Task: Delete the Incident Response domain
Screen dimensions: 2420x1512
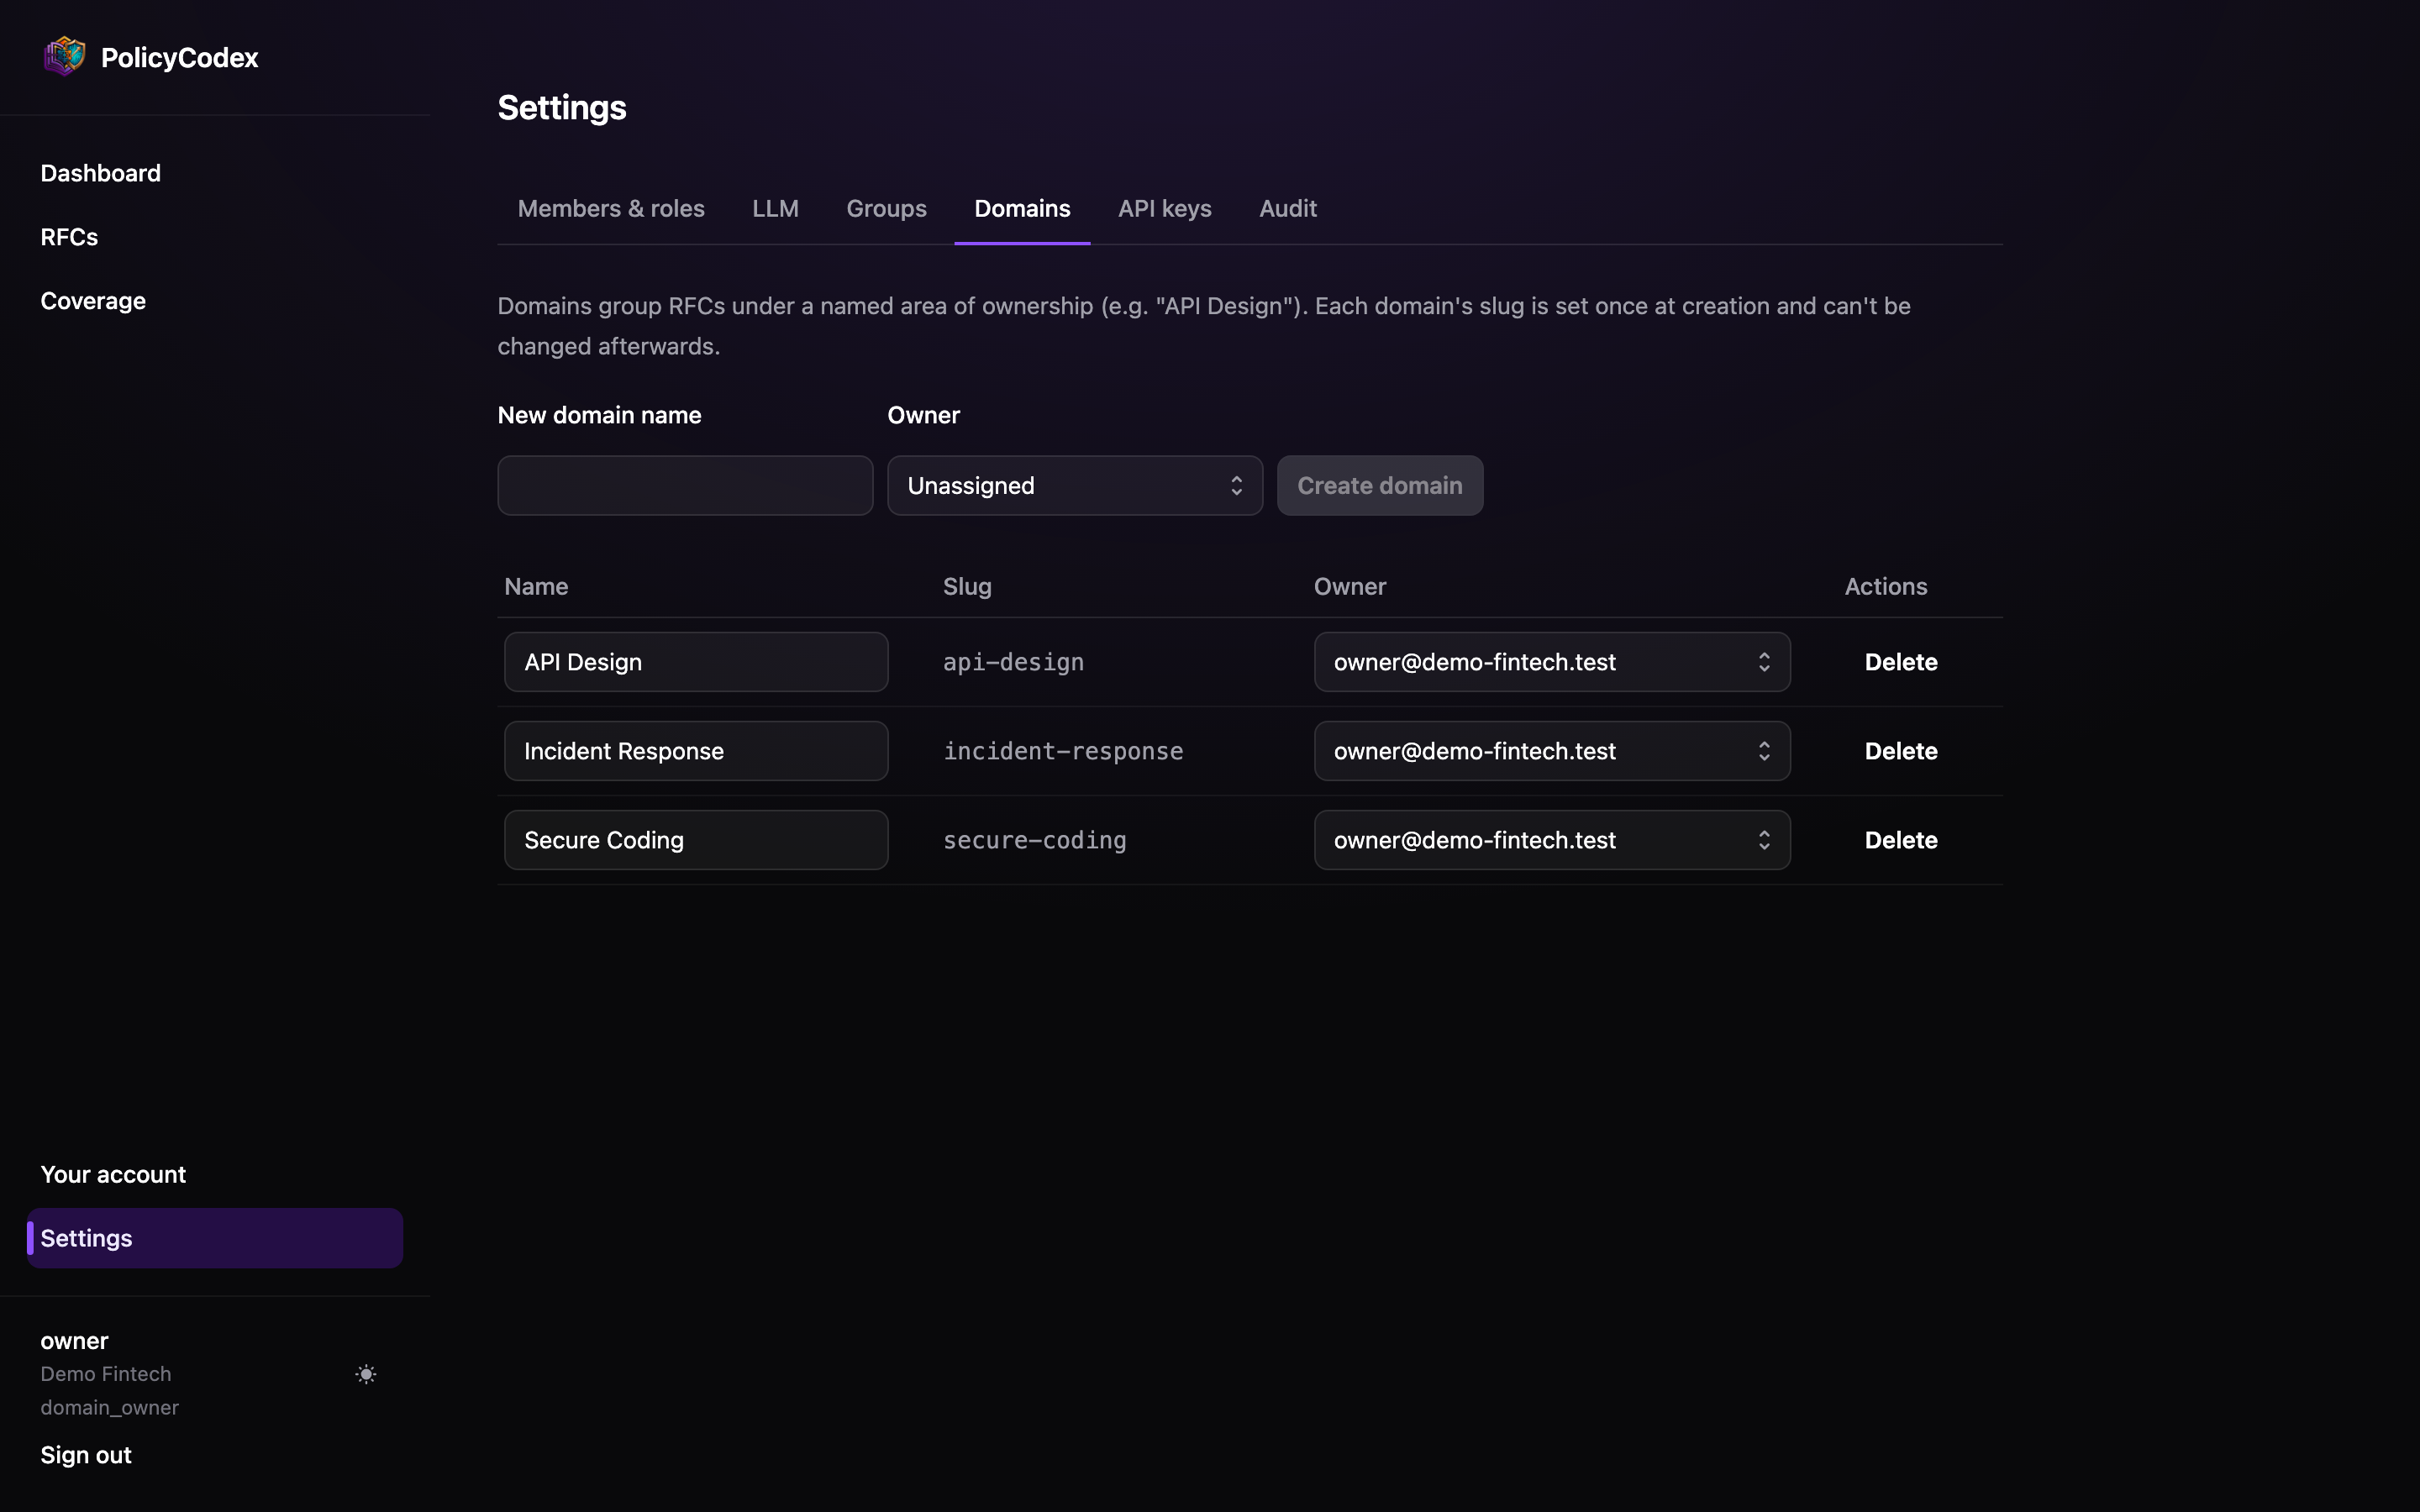Action: point(1901,751)
